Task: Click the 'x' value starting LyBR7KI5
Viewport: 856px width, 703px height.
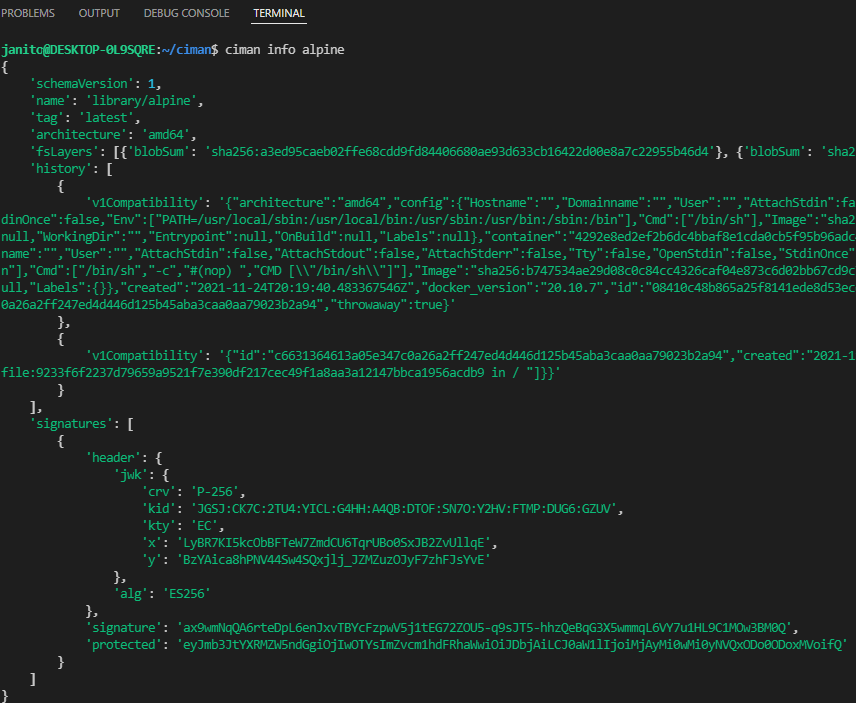Action: pyautogui.click(x=334, y=543)
